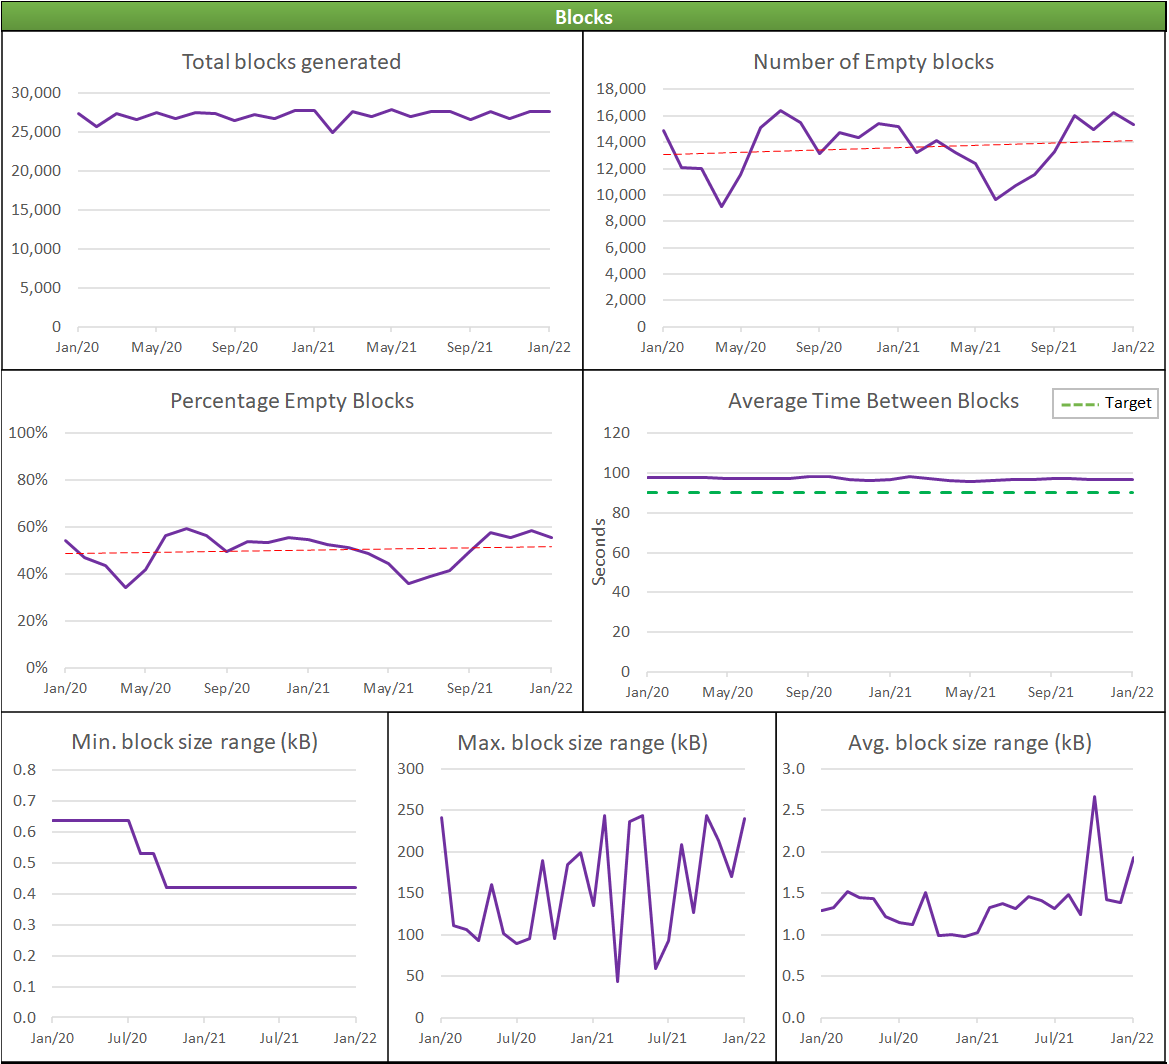Click the 25,000 y-axis label
1169x1064 pixels.
pyautogui.click(x=36, y=132)
